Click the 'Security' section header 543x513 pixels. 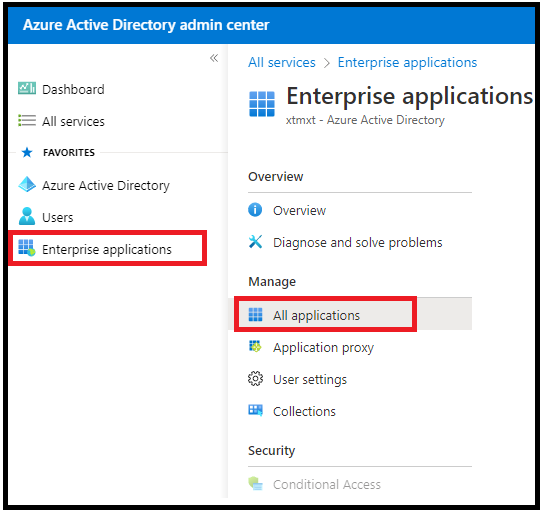[x=272, y=450]
